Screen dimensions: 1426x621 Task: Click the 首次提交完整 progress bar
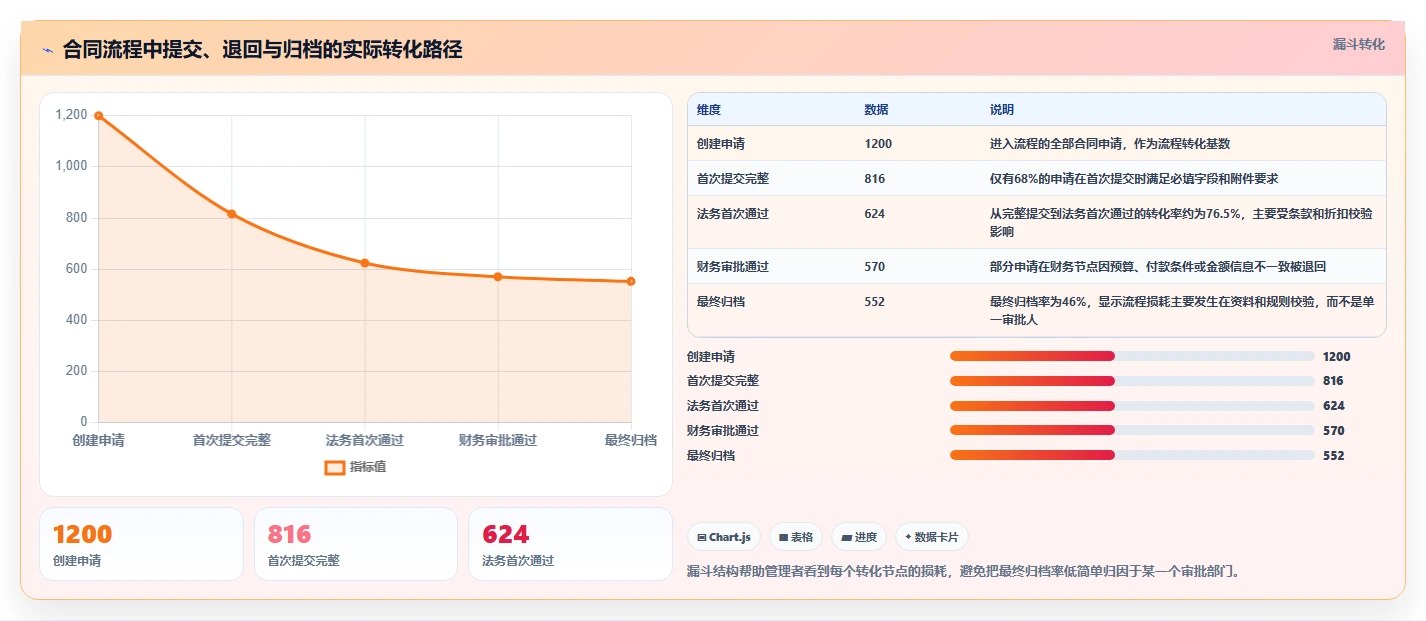pyautogui.click(x=1132, y=381)
